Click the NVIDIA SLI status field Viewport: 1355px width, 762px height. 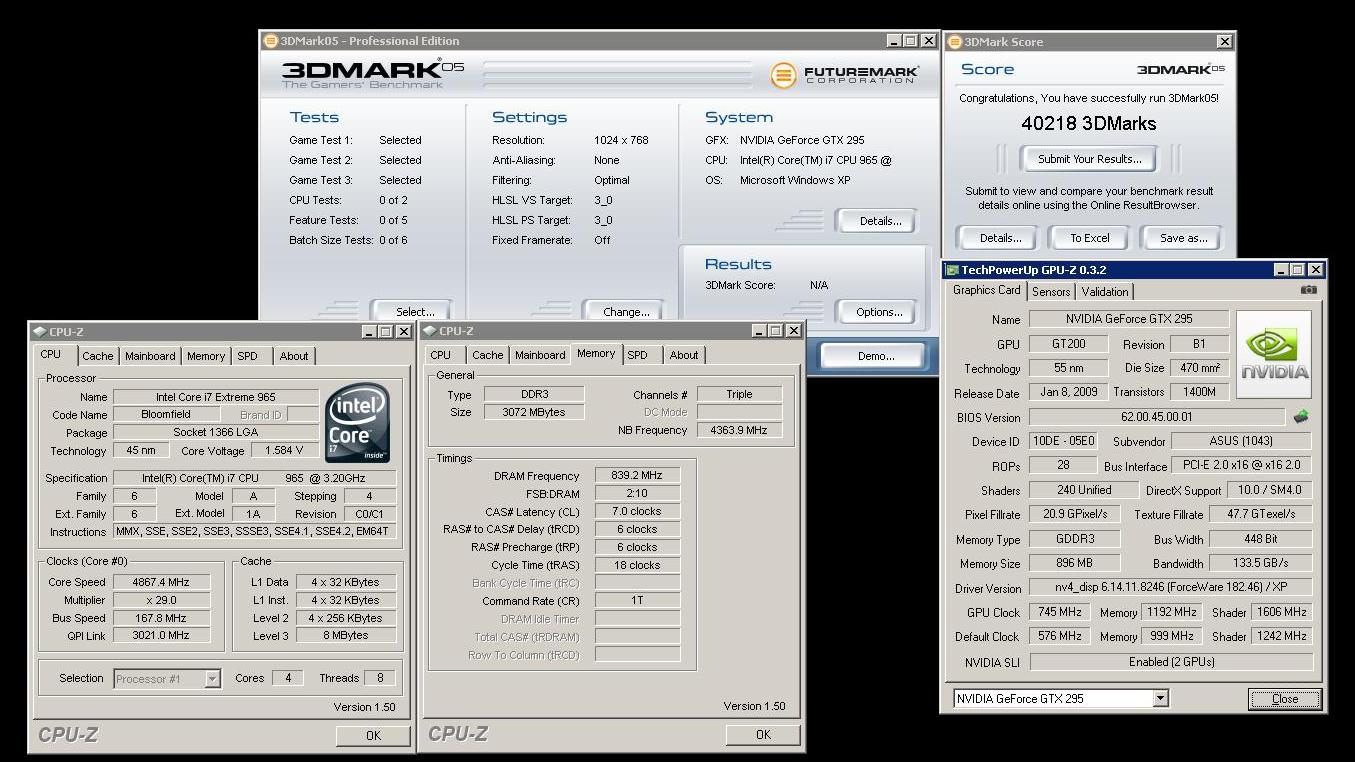(x=1171, y=662)
